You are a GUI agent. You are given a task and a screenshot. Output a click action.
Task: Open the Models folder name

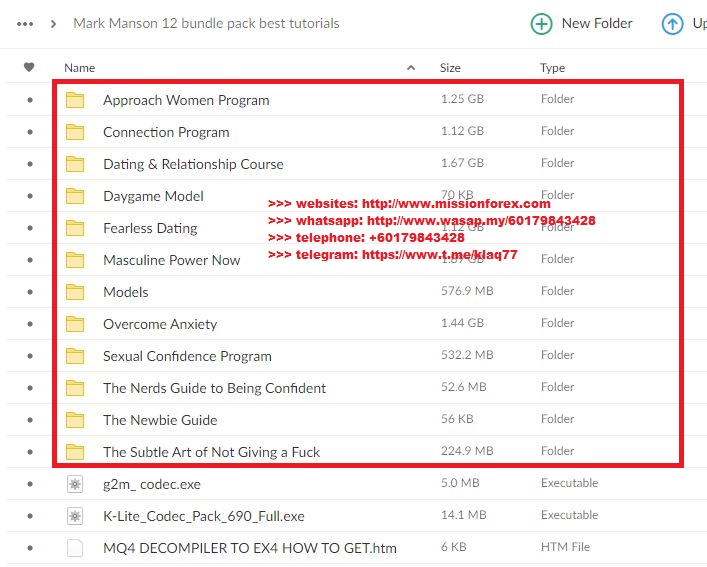pyautogui.click(x=126, y=292)
